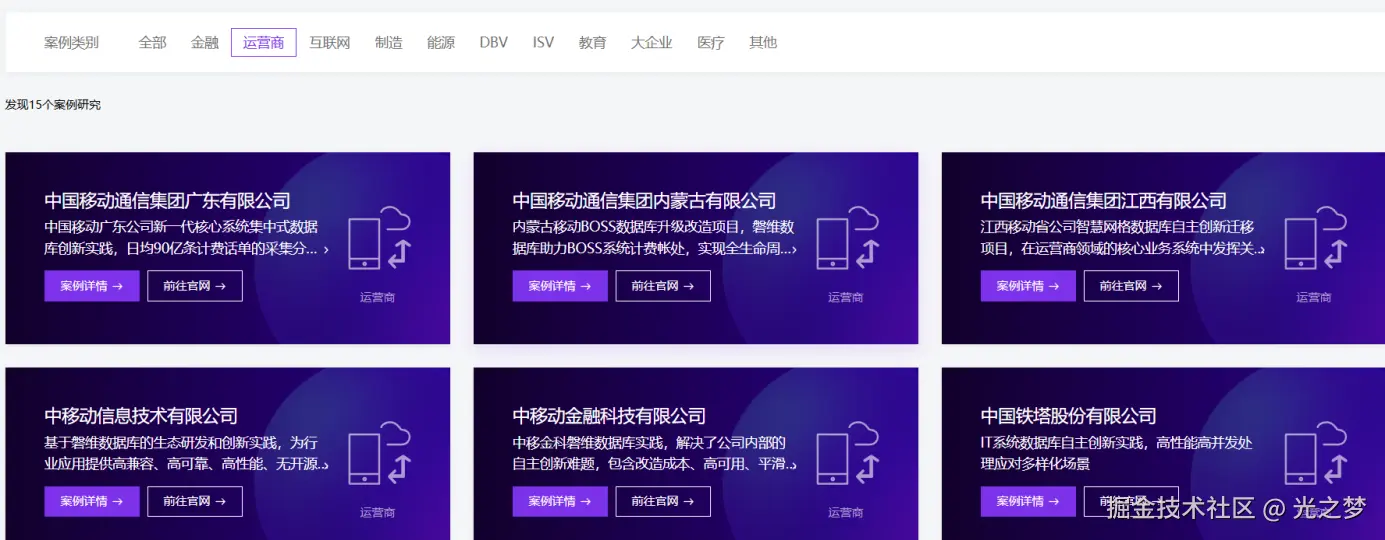Select the 运营商 category filter
The height and width of the screenshot is (540, 1385).
pos(264,43)
